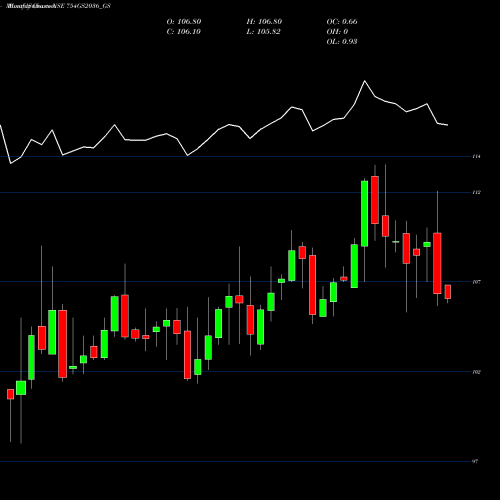Image resolution: width=500 pixels, height=500 pixels.
Task: Click the last red candle at chart's right end
Action: coord(448,292)
